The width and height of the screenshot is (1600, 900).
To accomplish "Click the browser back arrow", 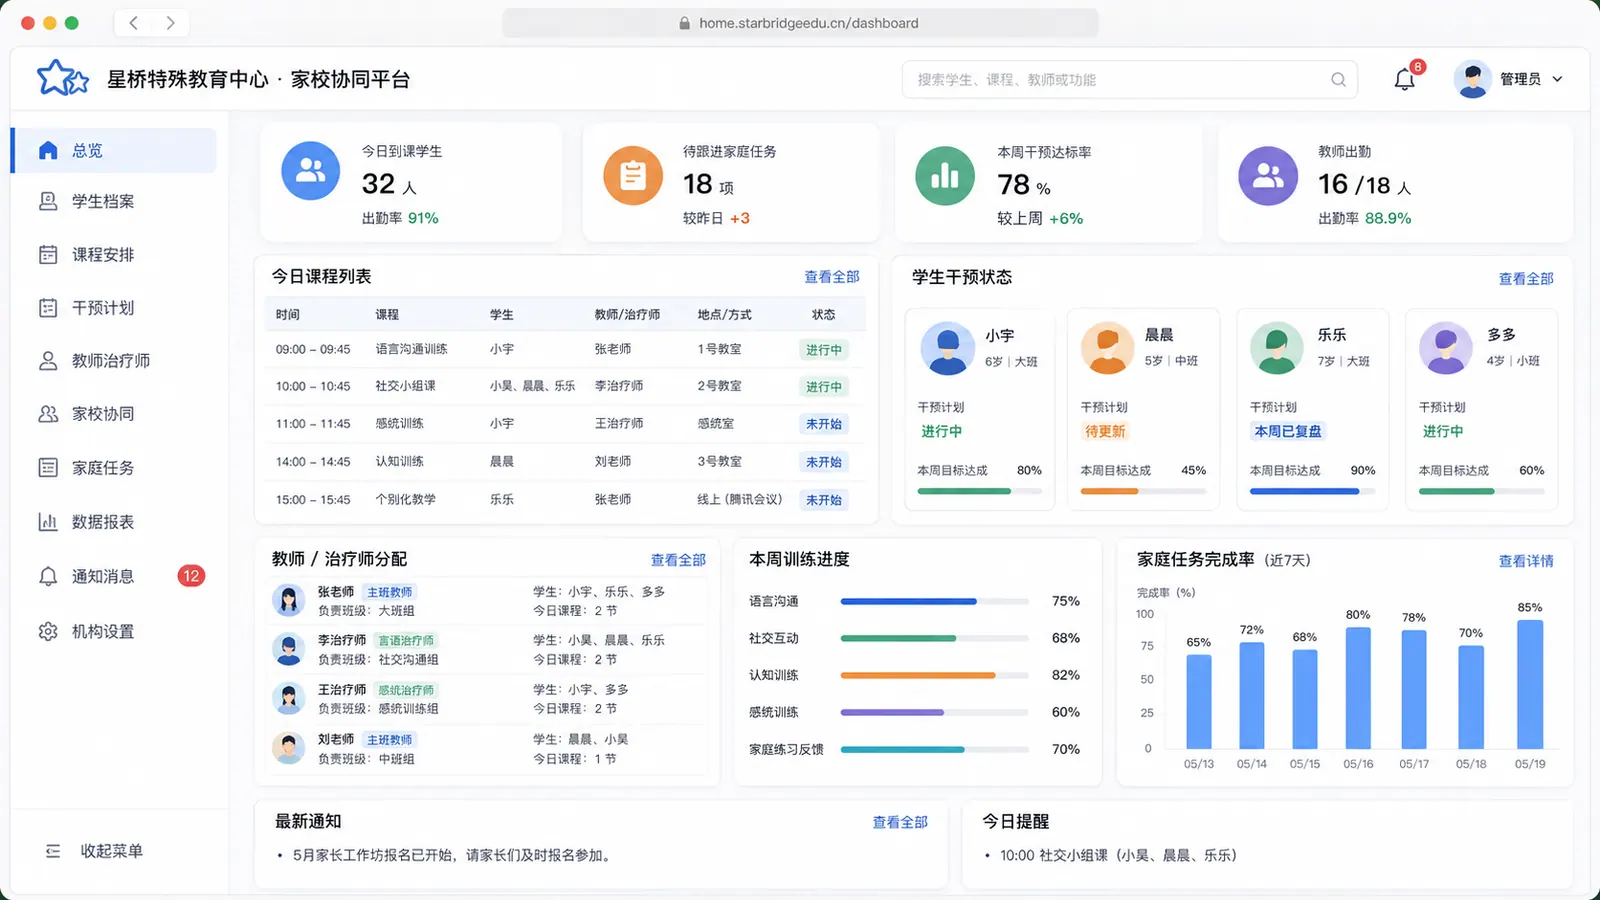I will (133, 23).
